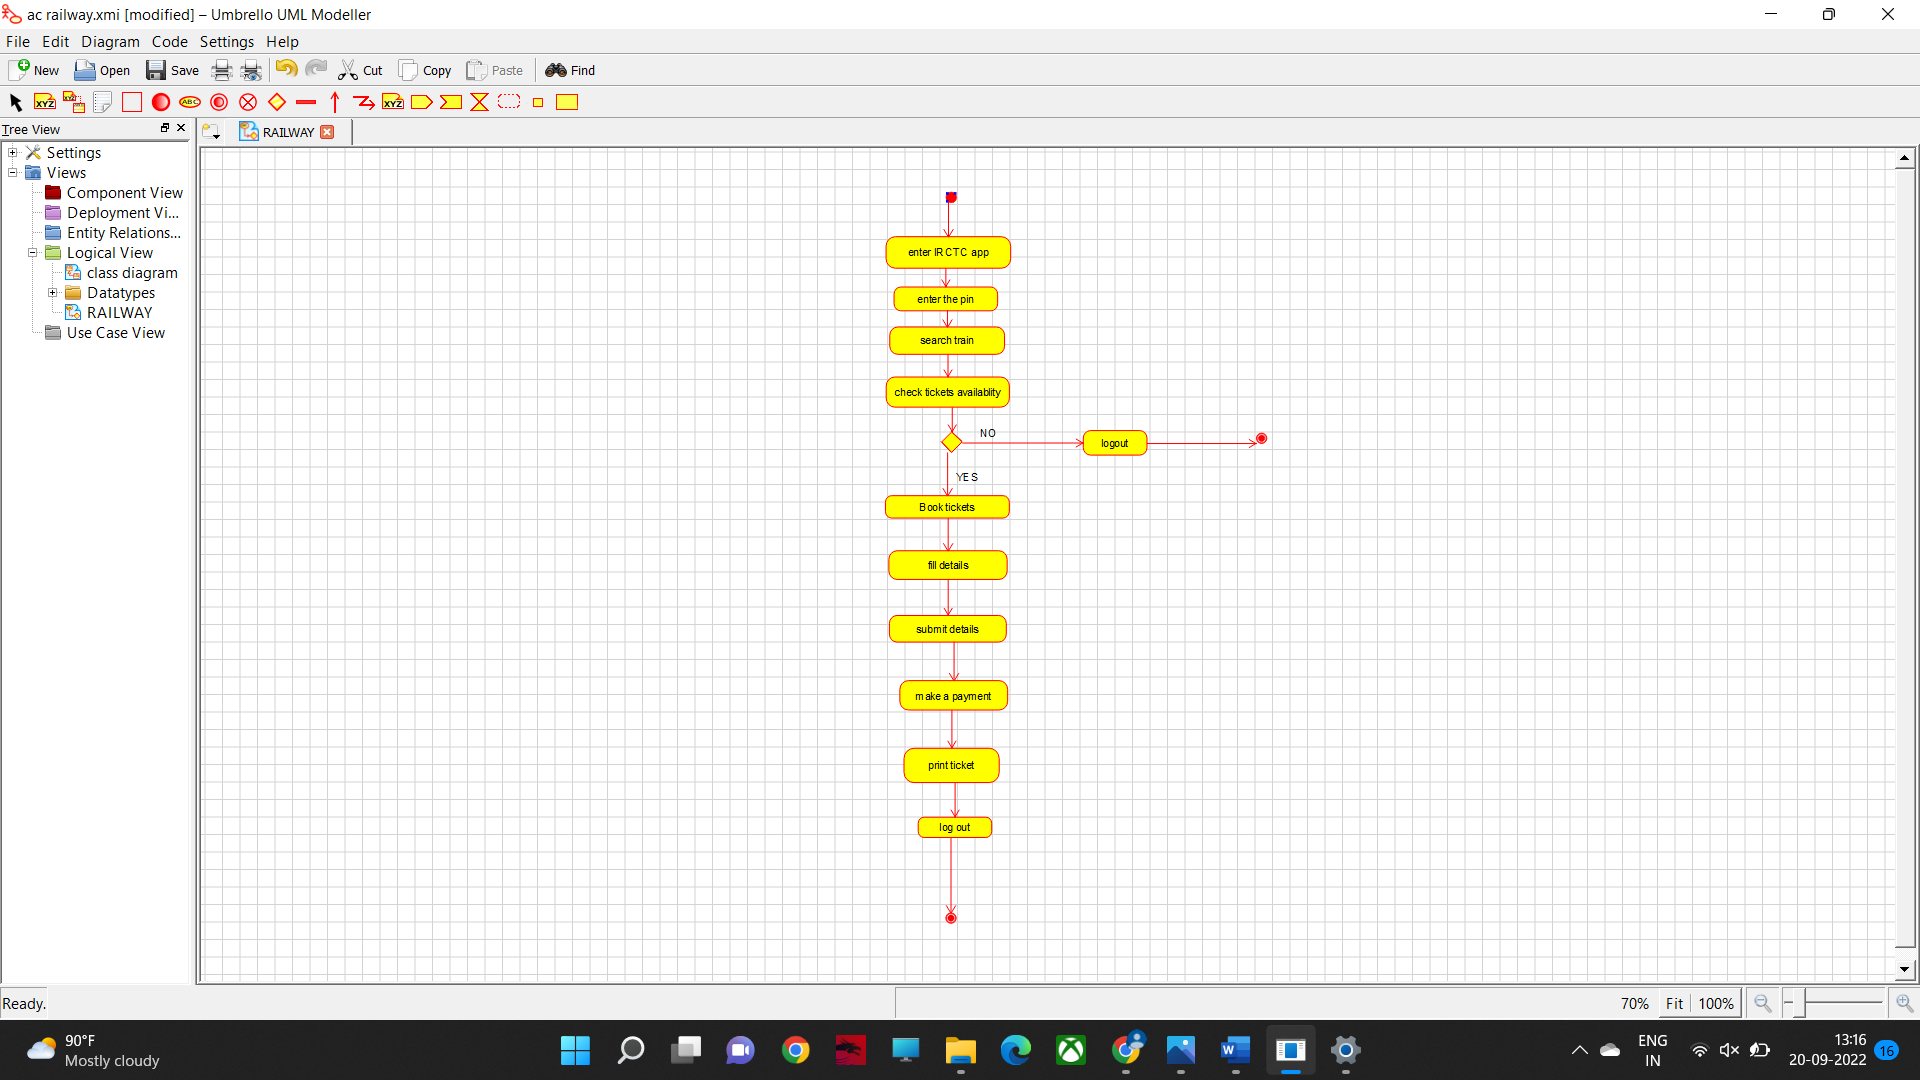Screen dimensions: 1920x1080
Task: Select the End Activity bullseye tool
Action: click(219, 102)
